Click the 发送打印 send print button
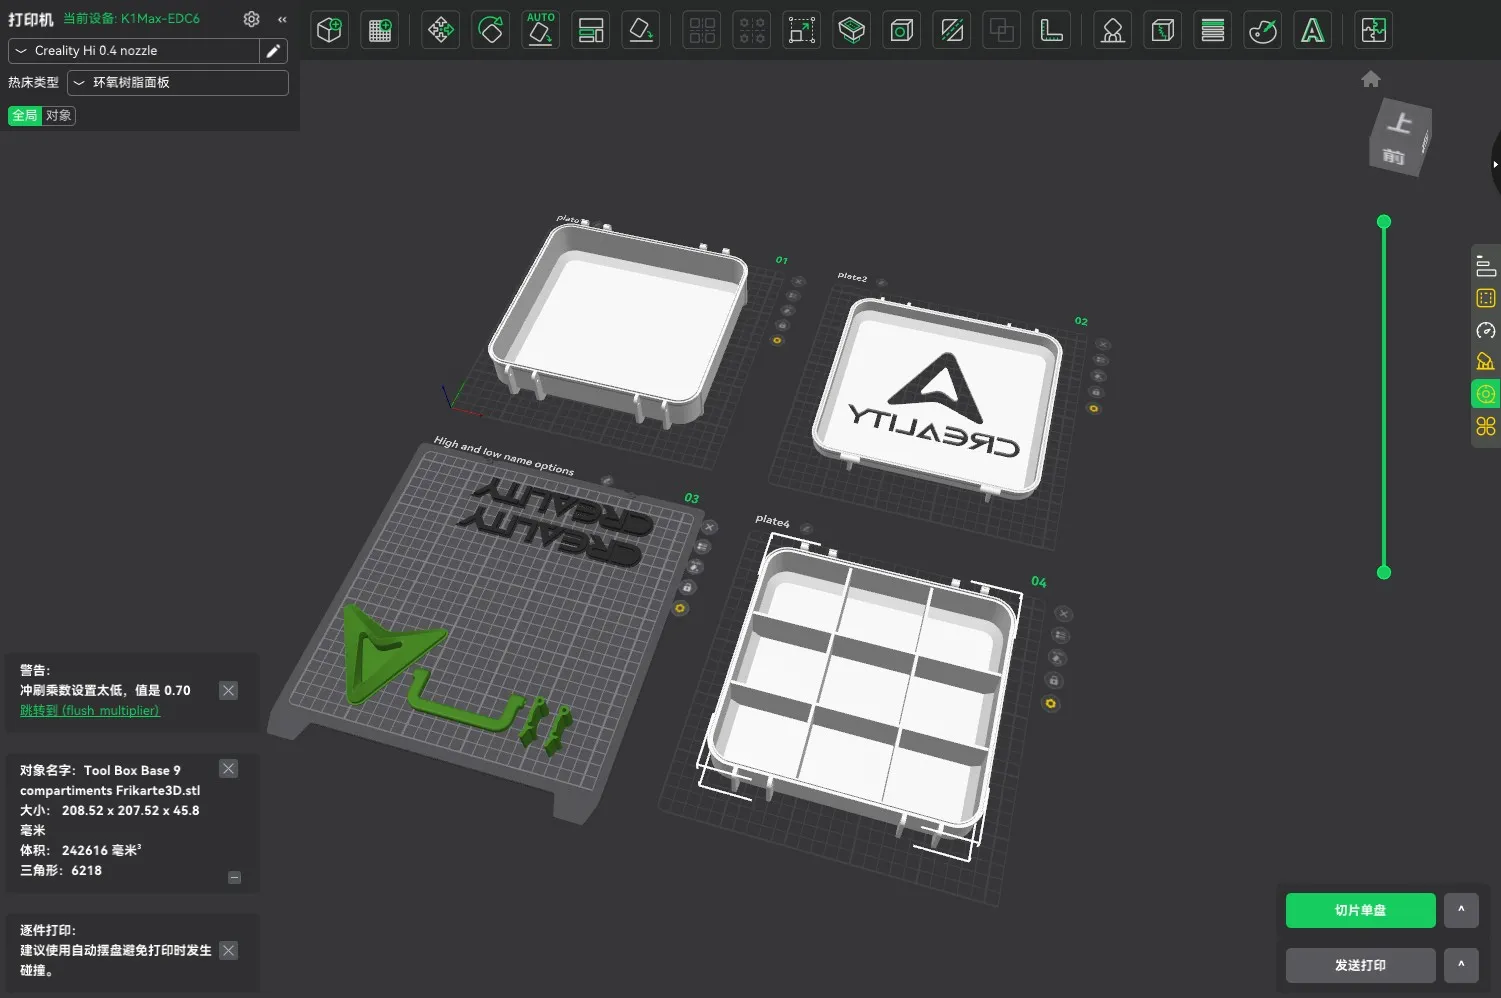The image size is (1501, 998). click(x=1360, y=965)
